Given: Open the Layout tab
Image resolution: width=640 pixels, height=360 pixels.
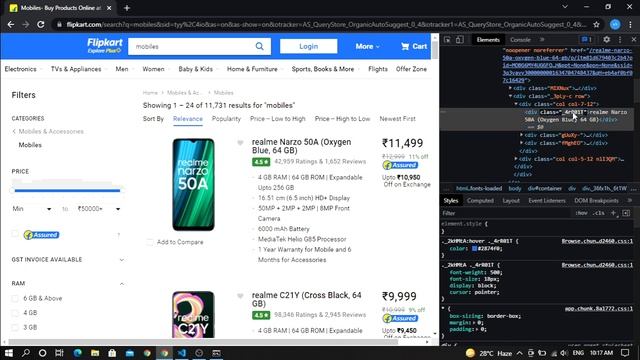Looking at the screenshot, I should click(x=511, y=200).
